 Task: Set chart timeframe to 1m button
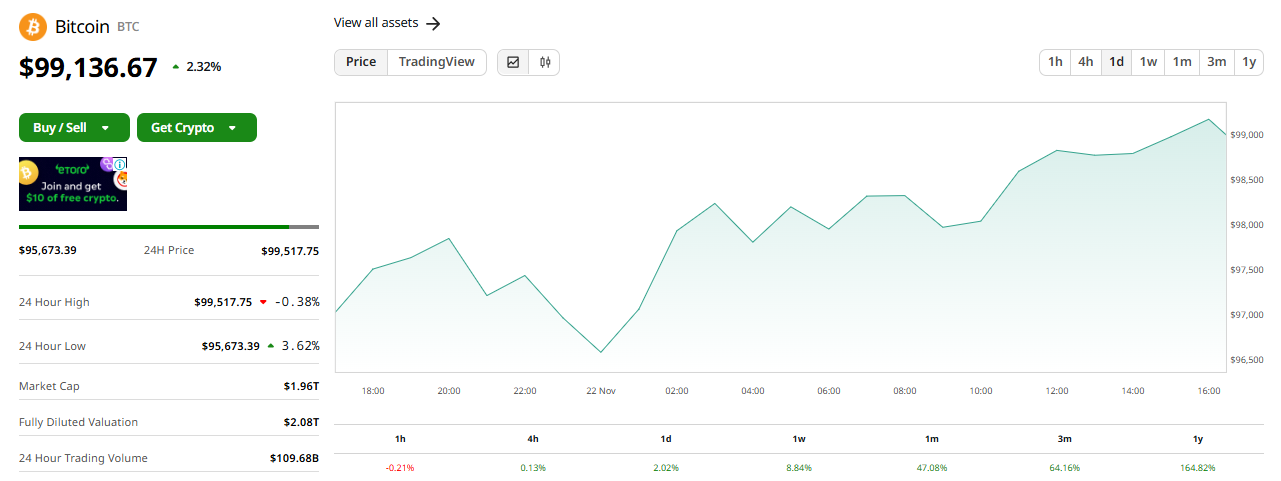pos(1182,62)
